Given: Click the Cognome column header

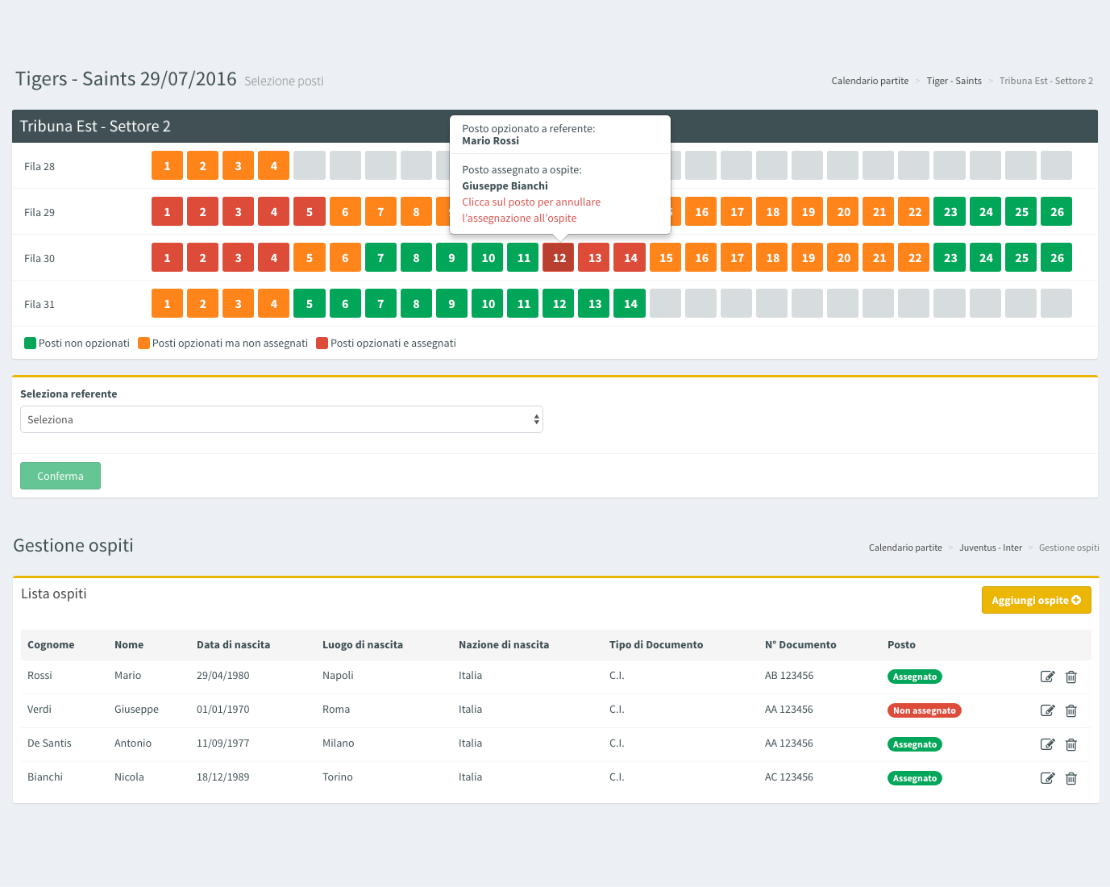Looking at the screenshot, I should [x=51, y=645].
